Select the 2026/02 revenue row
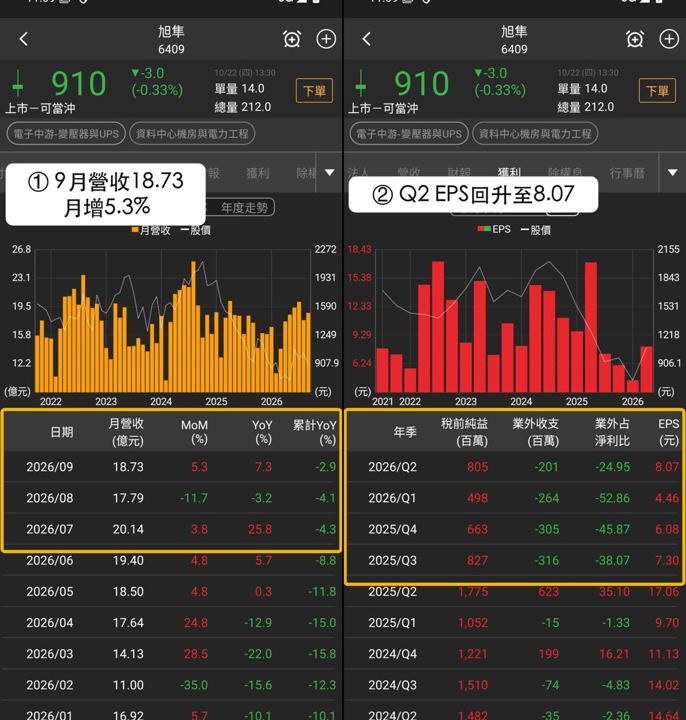 coord(171,685)
